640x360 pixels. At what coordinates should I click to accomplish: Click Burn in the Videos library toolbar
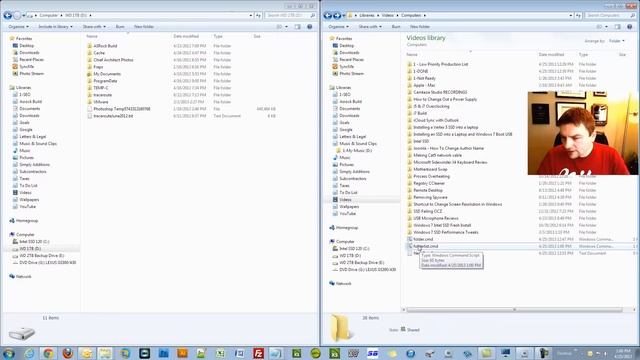point(396,27)
